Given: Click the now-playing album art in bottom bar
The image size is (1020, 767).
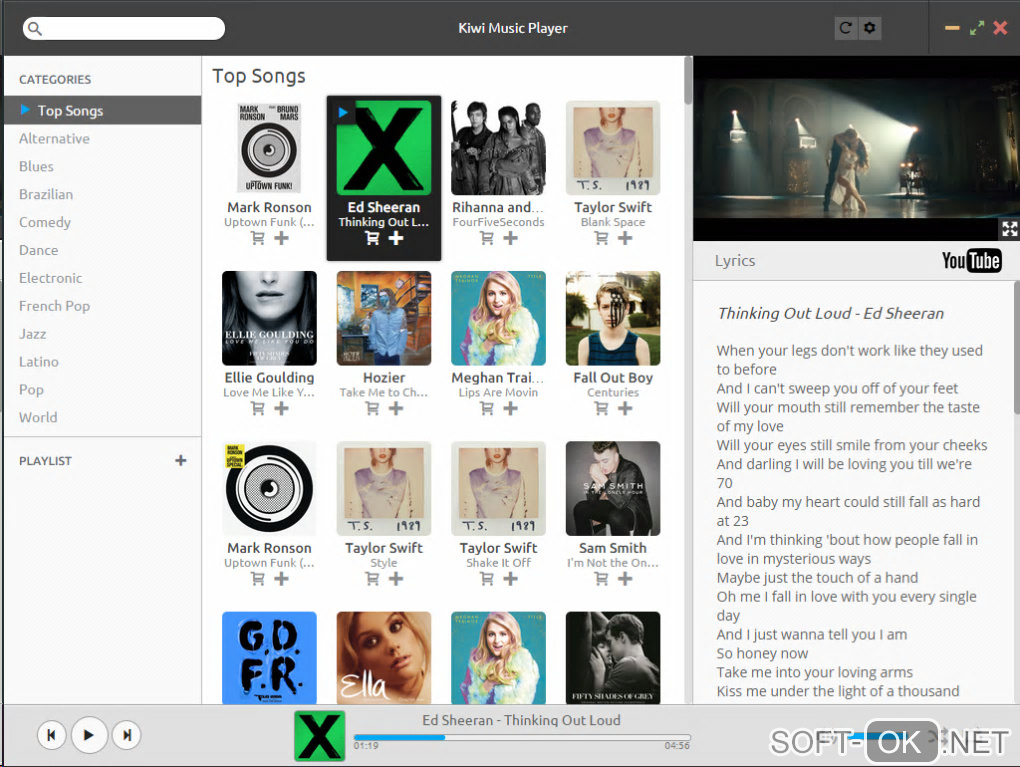Looking at the screenshot, I should [319, 736].
